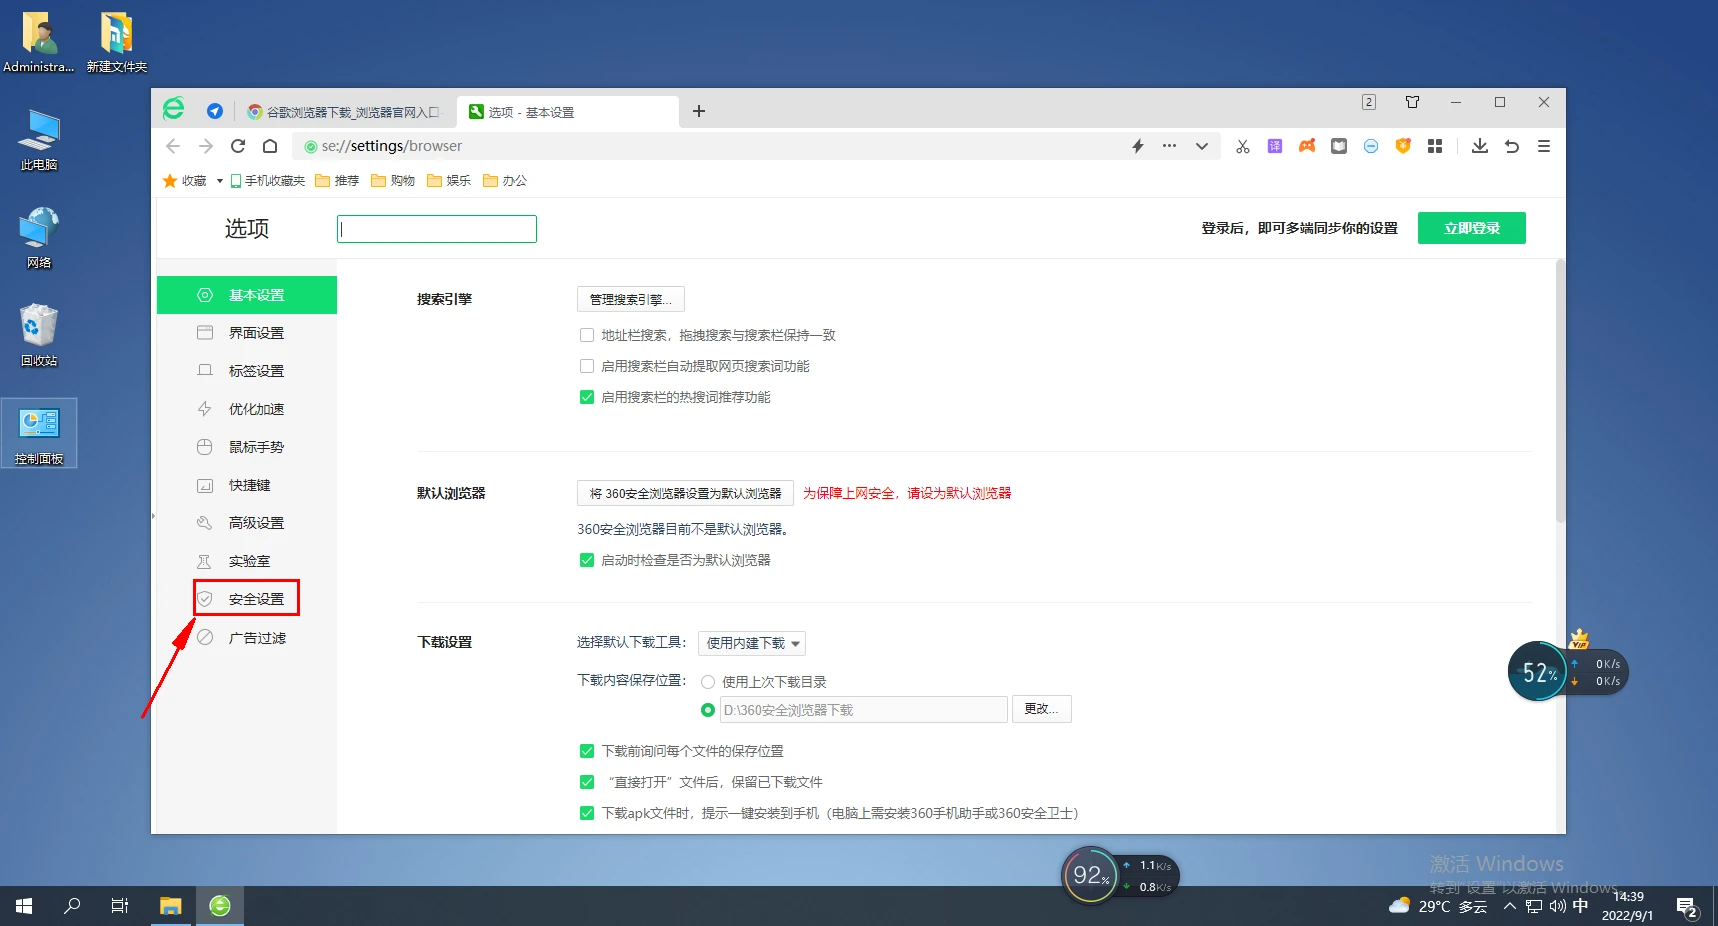Screen dimensions: 1718x926
Task: Open the 手机收藏夹 bookmark
Action: [267, 181]
